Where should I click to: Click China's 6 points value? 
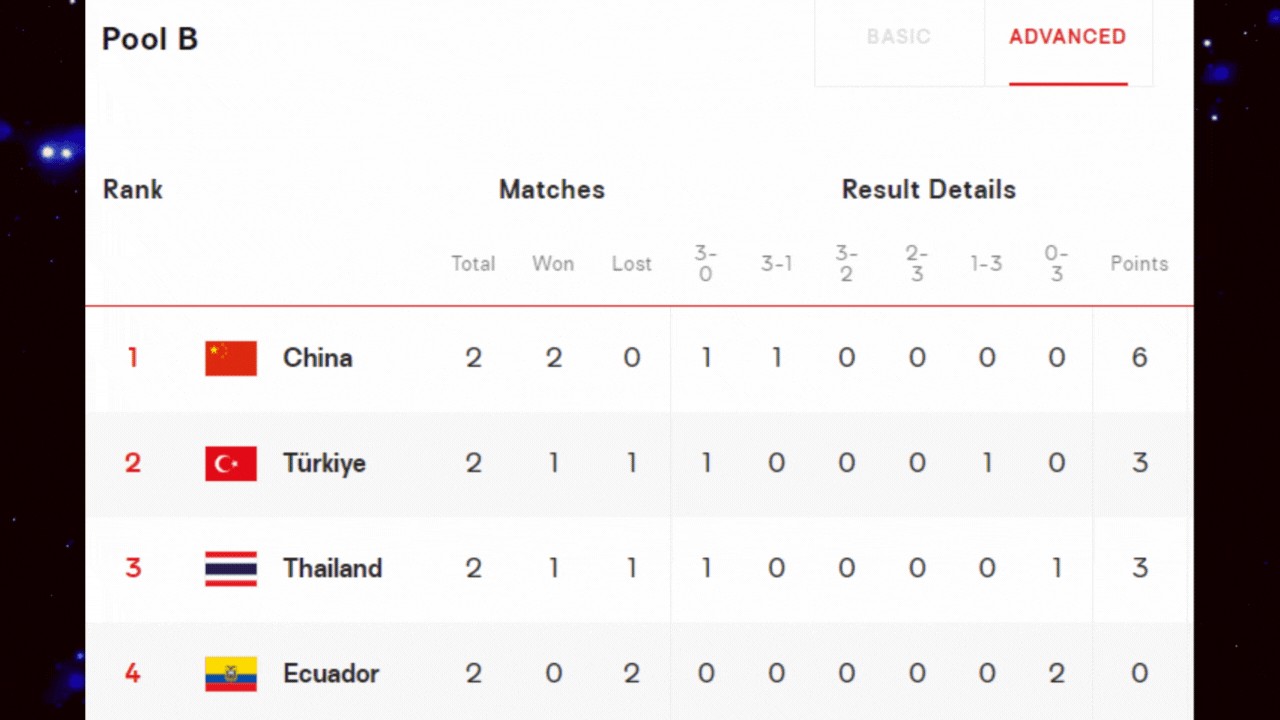(x=1139, y=358)
